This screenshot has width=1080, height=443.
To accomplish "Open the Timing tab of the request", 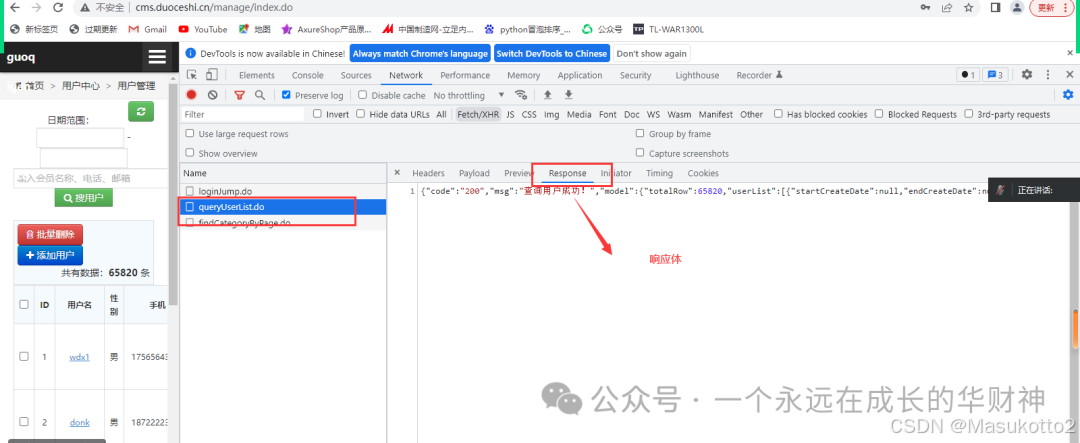I will pos(659,173).
